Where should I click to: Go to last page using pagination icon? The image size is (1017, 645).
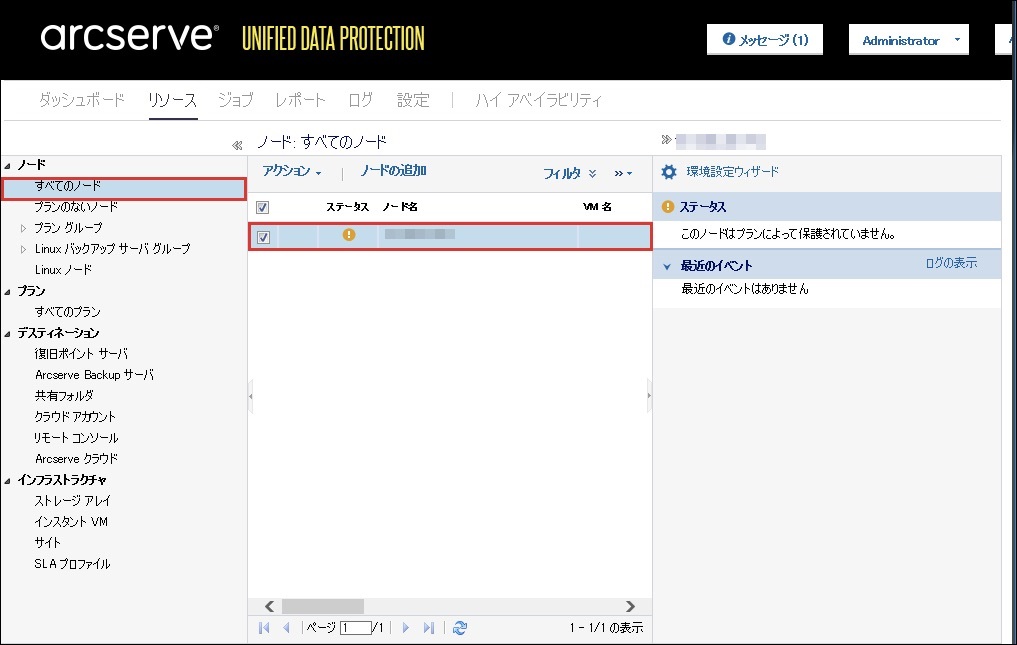[x=429, y=628]
